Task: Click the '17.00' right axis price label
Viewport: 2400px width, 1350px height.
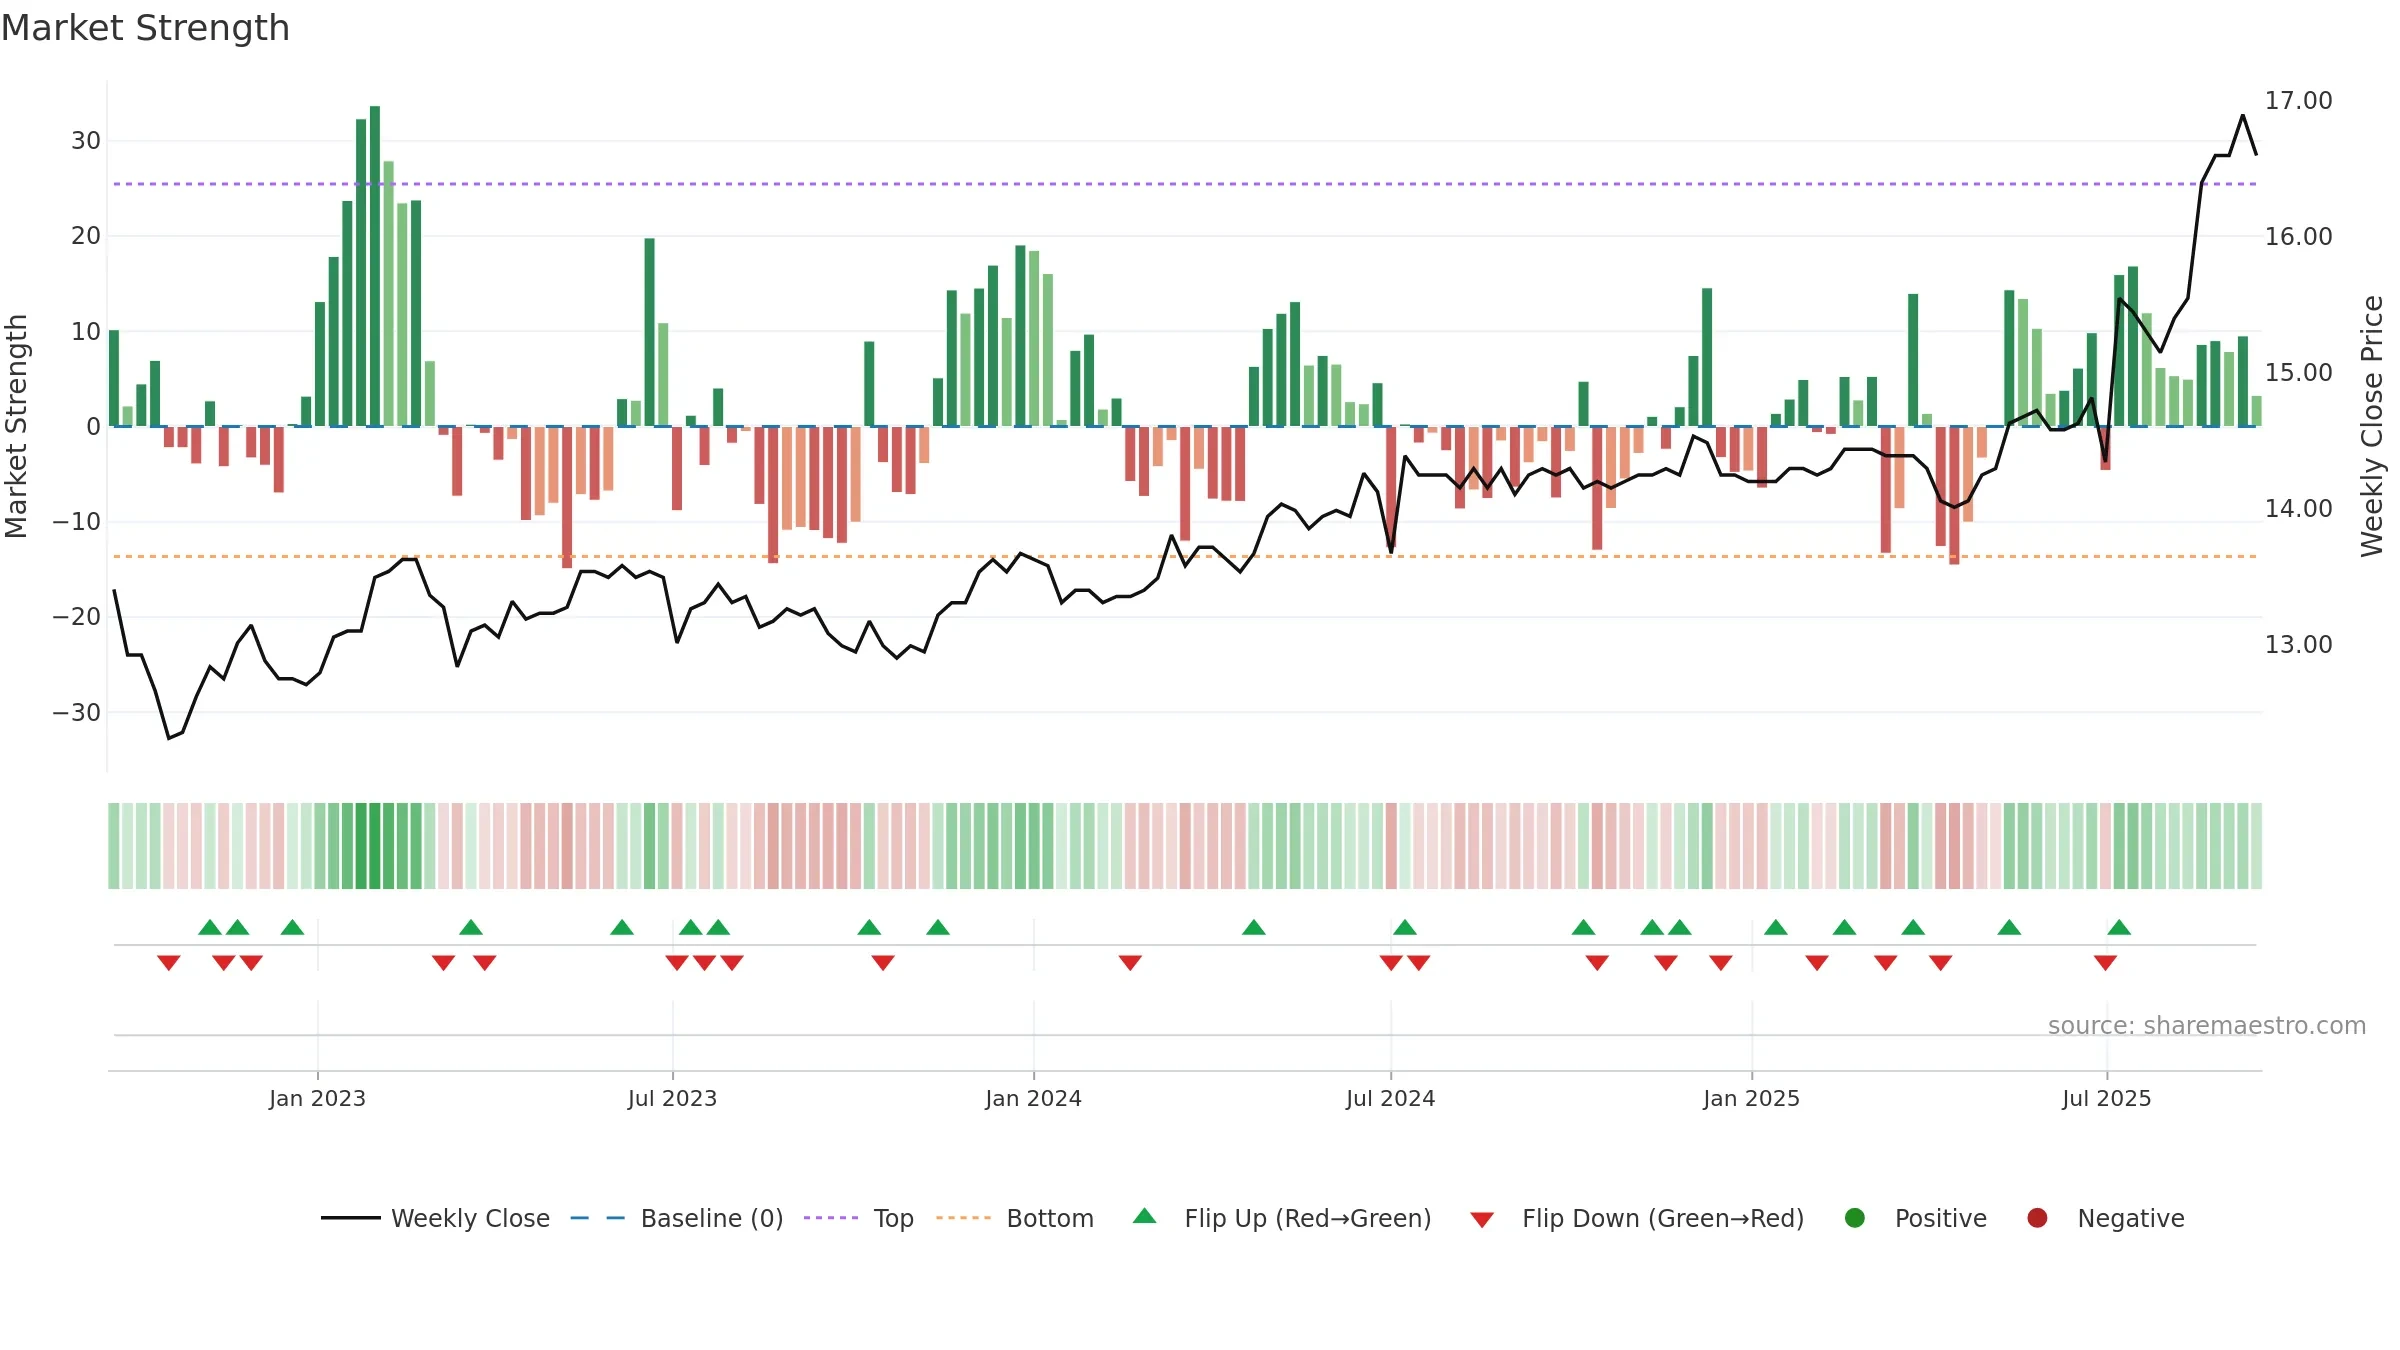Action: [2298, 101]
